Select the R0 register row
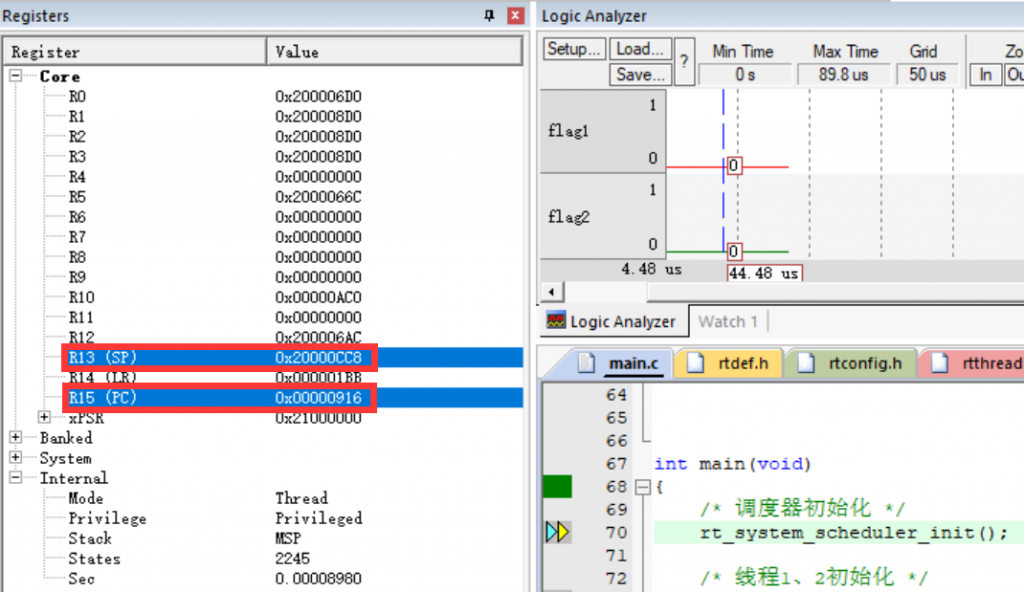 264,96
